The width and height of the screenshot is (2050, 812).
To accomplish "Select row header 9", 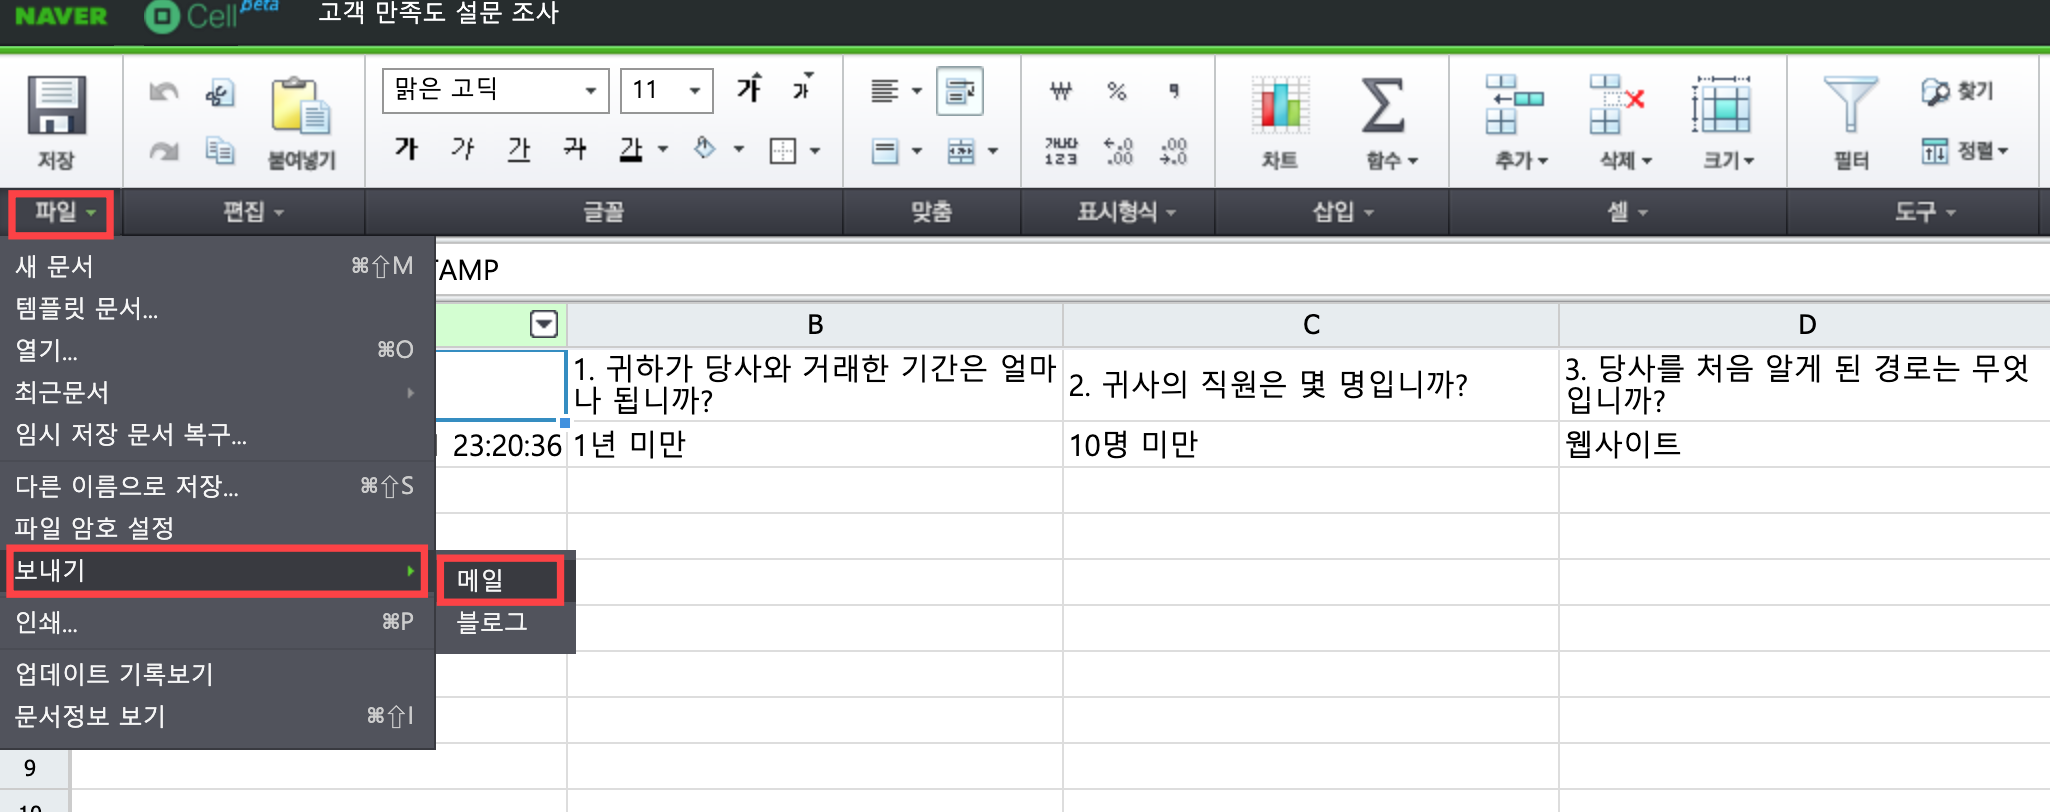I will pos(33,768).
